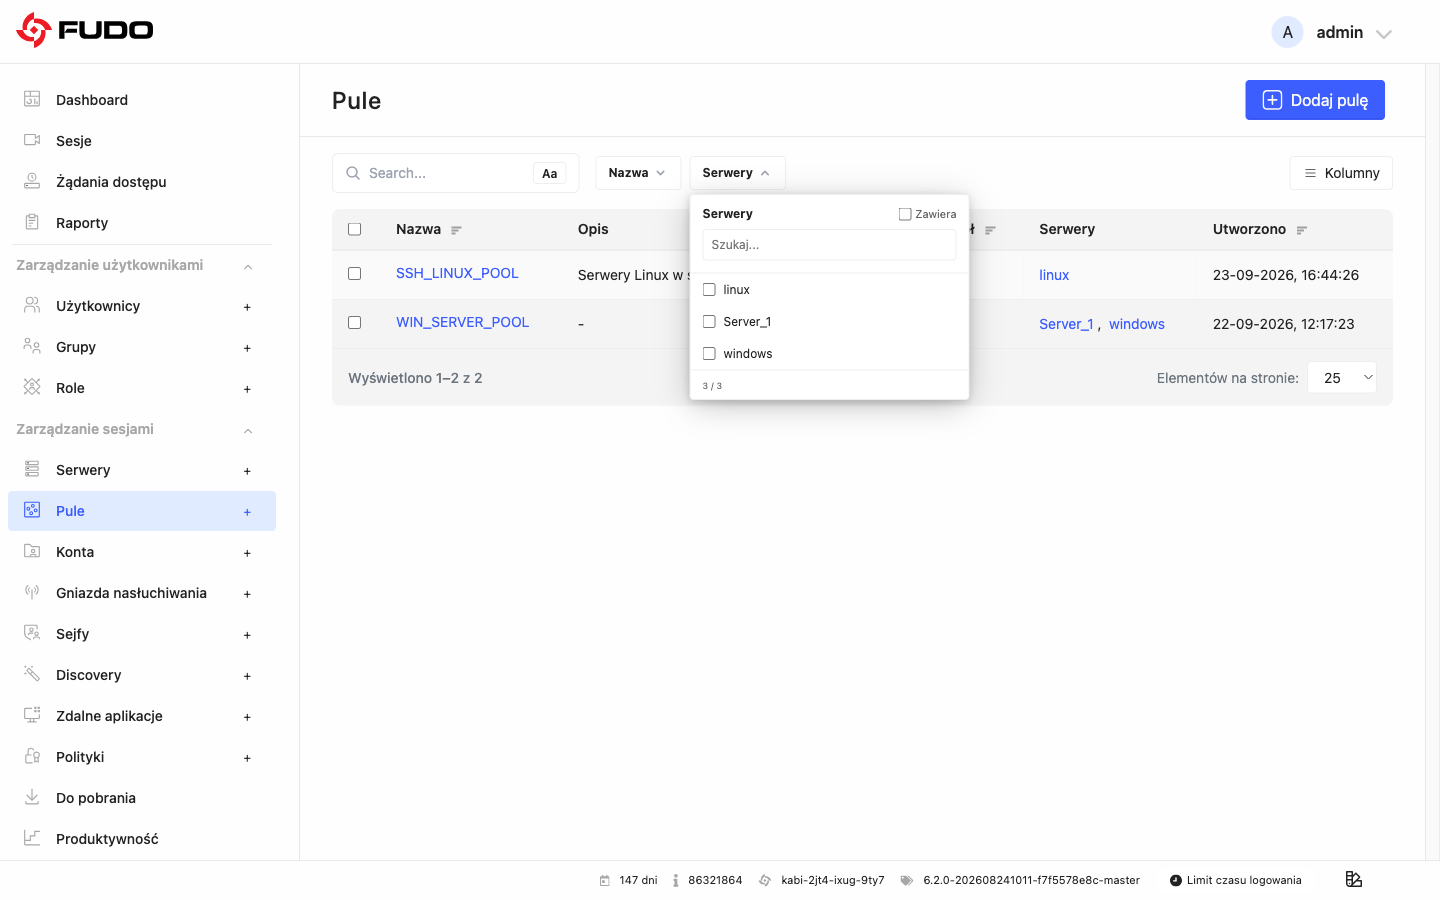Click the Dodaj pulę button
Image resolution: width=1440 pixels, height=900 pixels.
pos(1315,100)
